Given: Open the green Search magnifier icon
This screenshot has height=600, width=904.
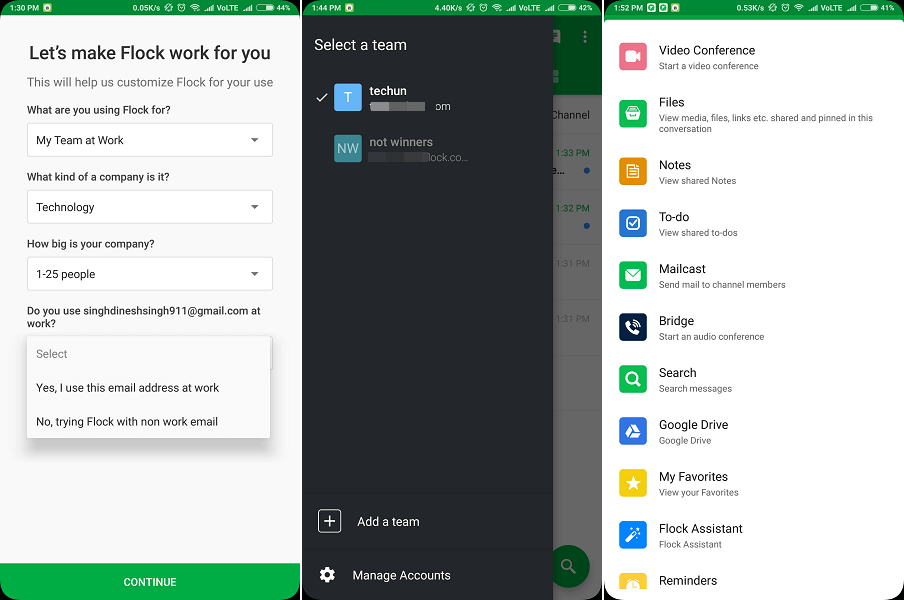Looking at the screenshot, I should click(x=632, y=379).
